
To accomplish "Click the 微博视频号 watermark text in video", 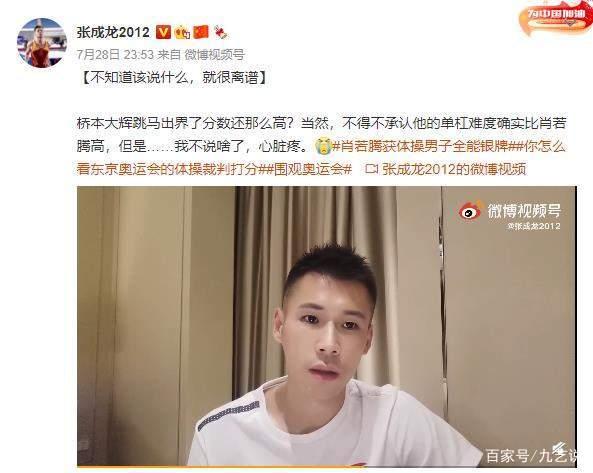I will [x=524, y=210].
